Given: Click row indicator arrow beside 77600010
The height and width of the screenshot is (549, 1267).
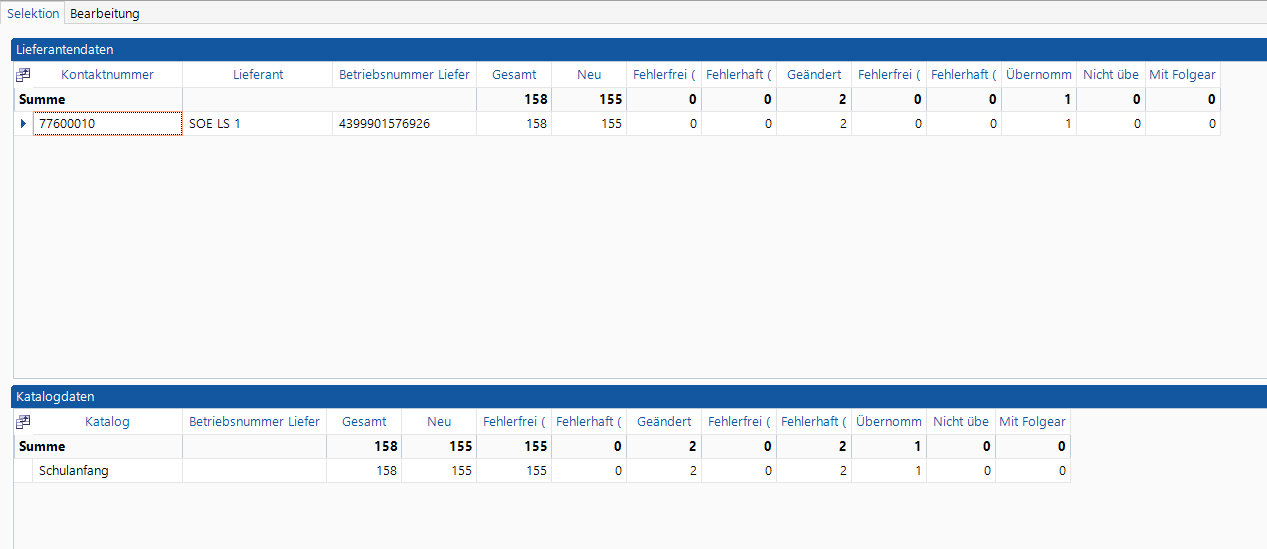Looking at the screenshot, I should click(24, 124).
